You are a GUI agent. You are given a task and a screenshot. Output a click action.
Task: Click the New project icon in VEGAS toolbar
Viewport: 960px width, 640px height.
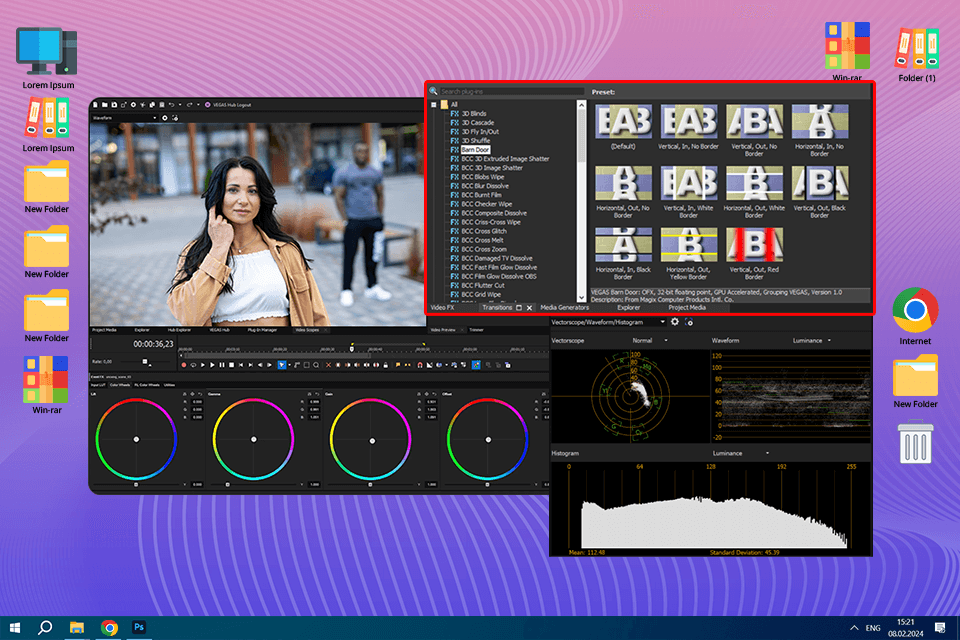[x=95, y=105]
